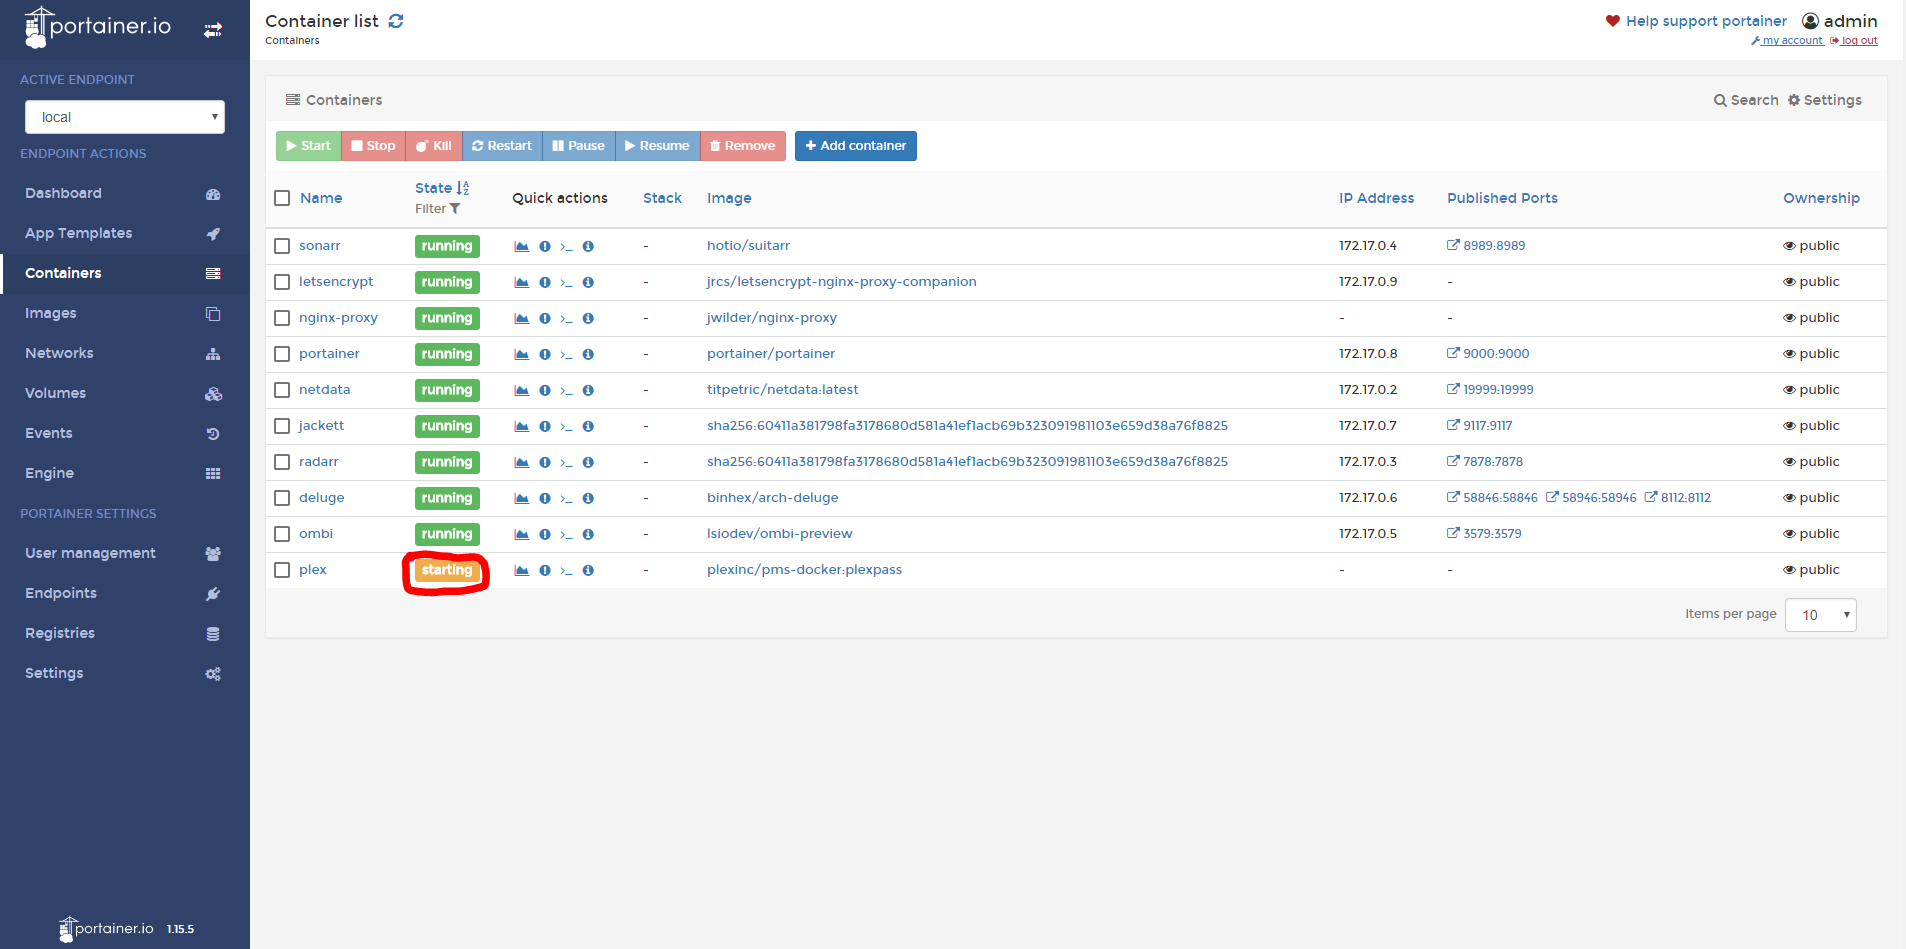Click the Volumes cubes icon in sidebar
1906x949 pixels.
213,394
